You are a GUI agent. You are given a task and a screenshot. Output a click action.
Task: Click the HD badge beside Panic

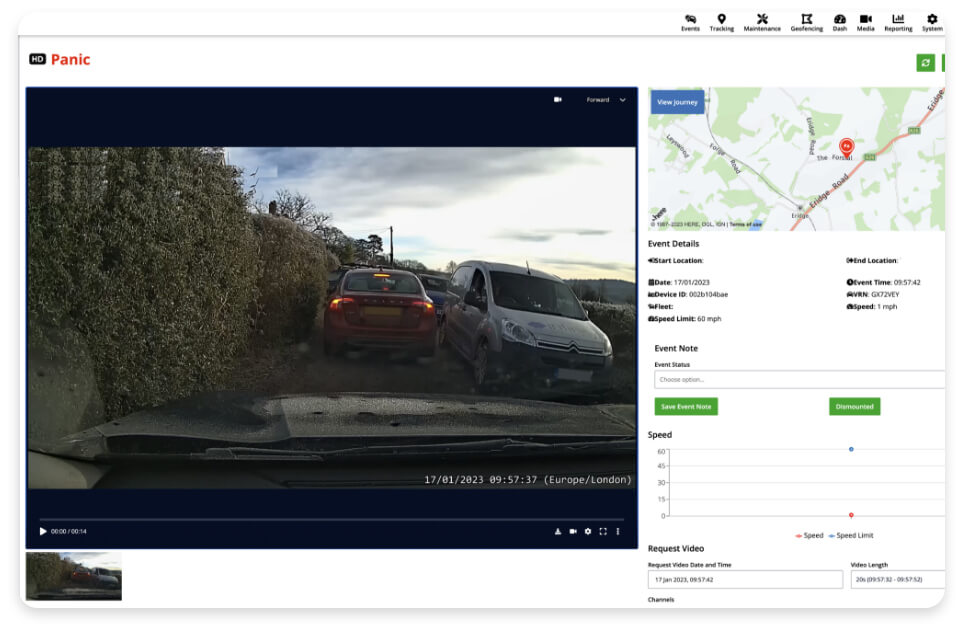38,59
